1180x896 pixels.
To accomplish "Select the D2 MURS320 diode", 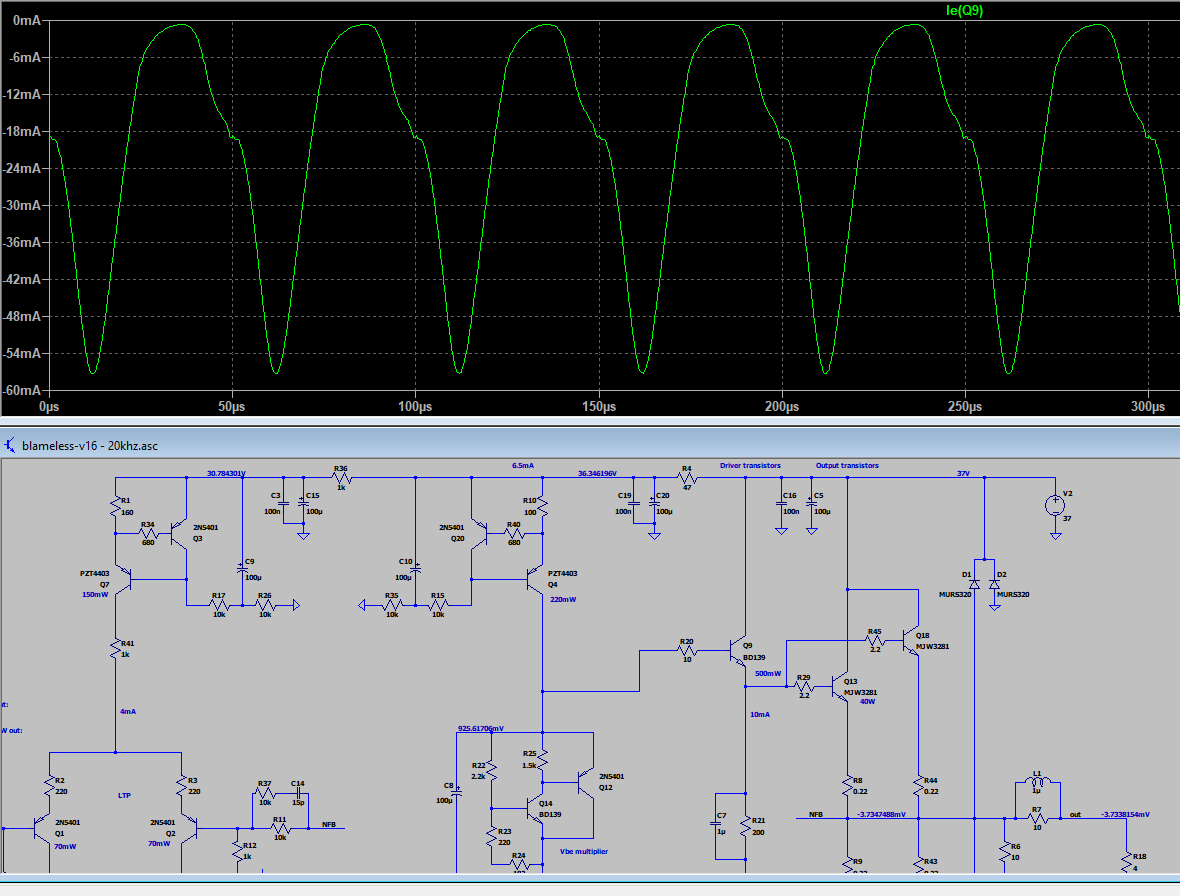I will [x=994, y=584].
